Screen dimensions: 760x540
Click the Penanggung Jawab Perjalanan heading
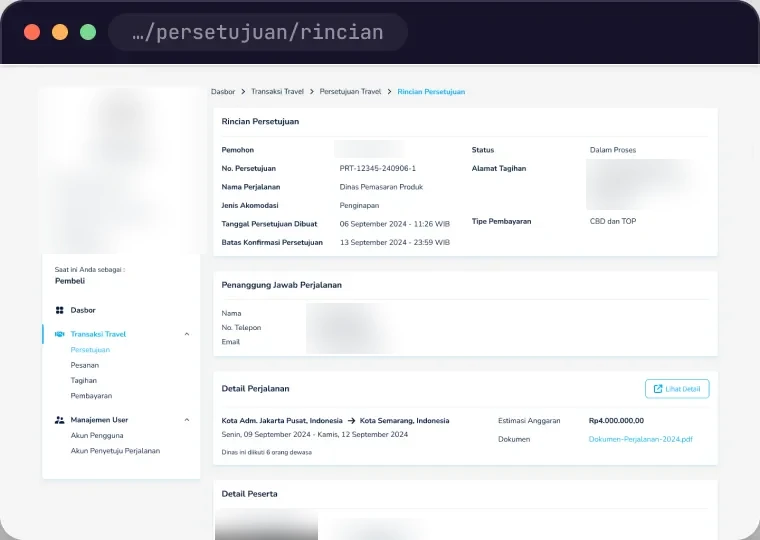tap(282, 285)
